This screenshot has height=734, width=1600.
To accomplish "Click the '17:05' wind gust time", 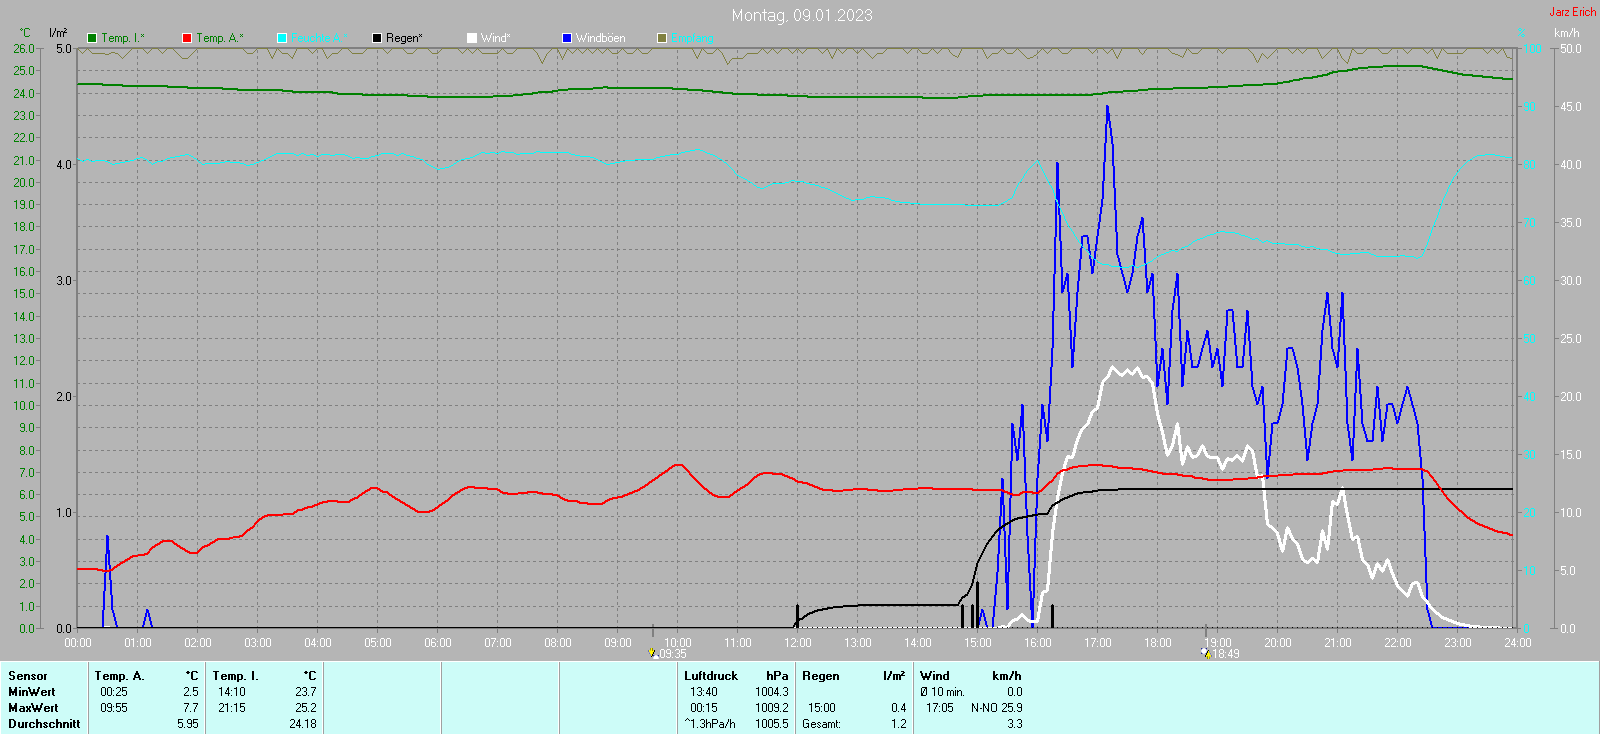I will [x=940, y=708].
